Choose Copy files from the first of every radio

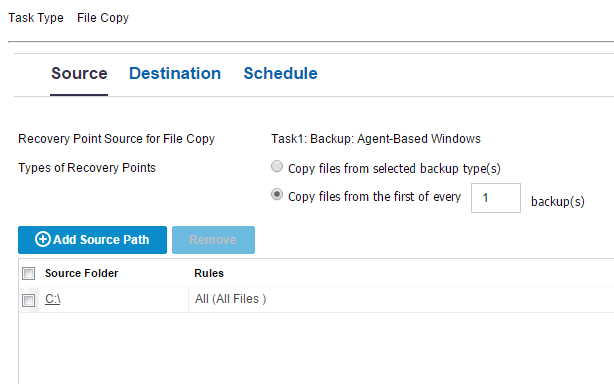point(277,194)
